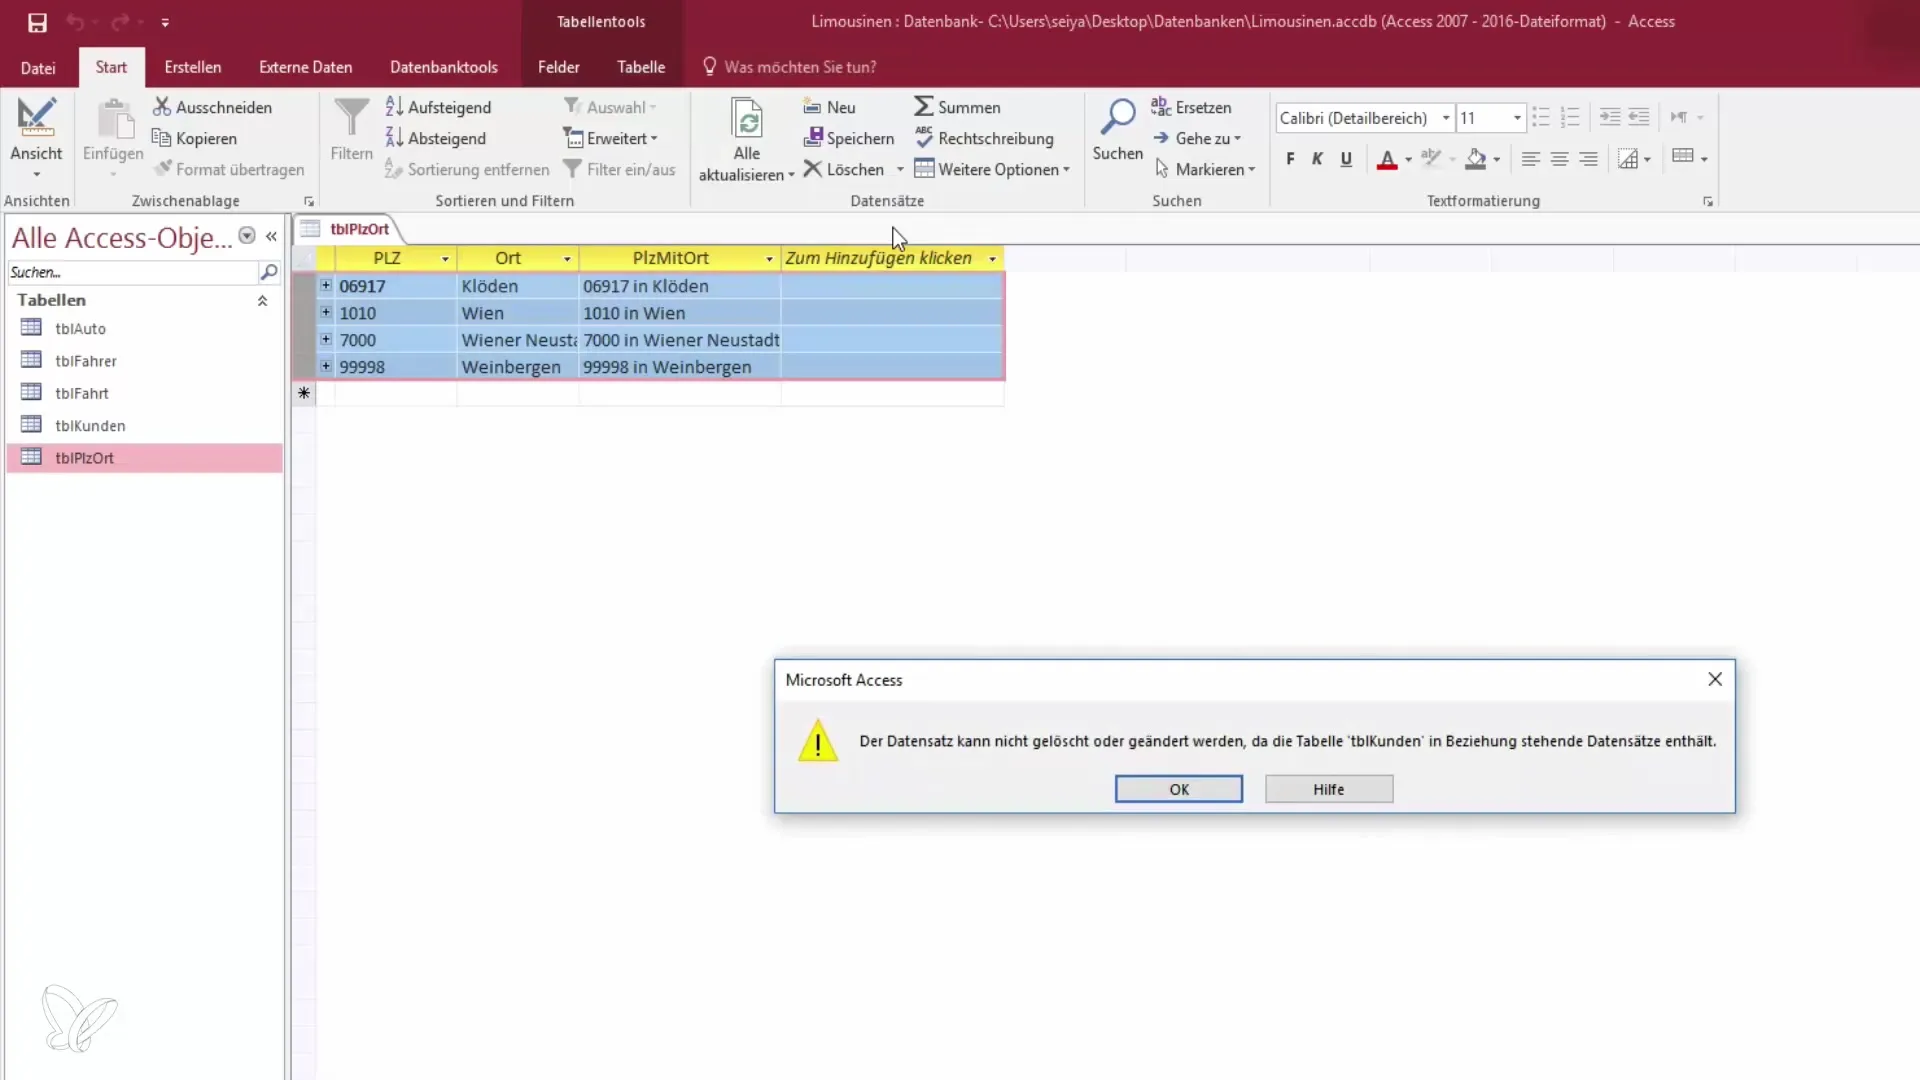
Task: Close the Microsoft Access dialog
Action: click(1715, 679)
